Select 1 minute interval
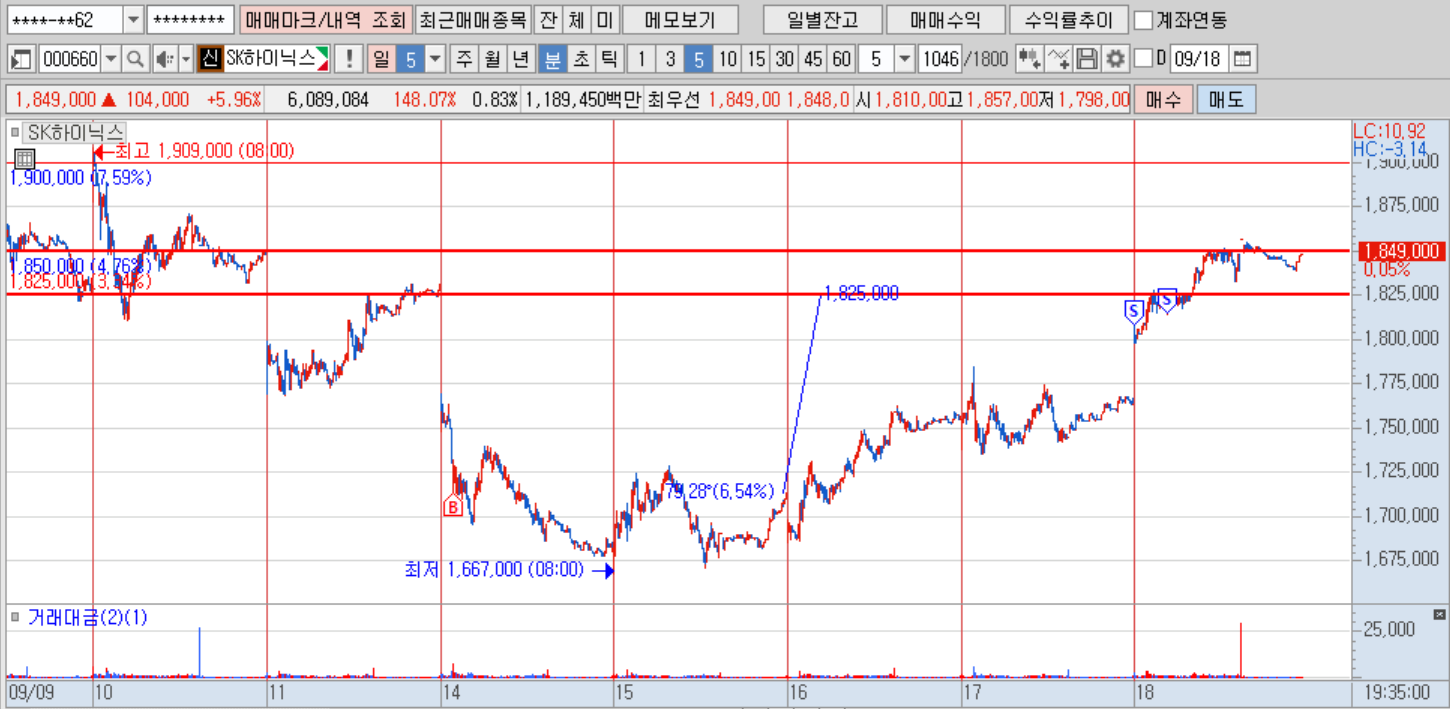 pos(641,59)
